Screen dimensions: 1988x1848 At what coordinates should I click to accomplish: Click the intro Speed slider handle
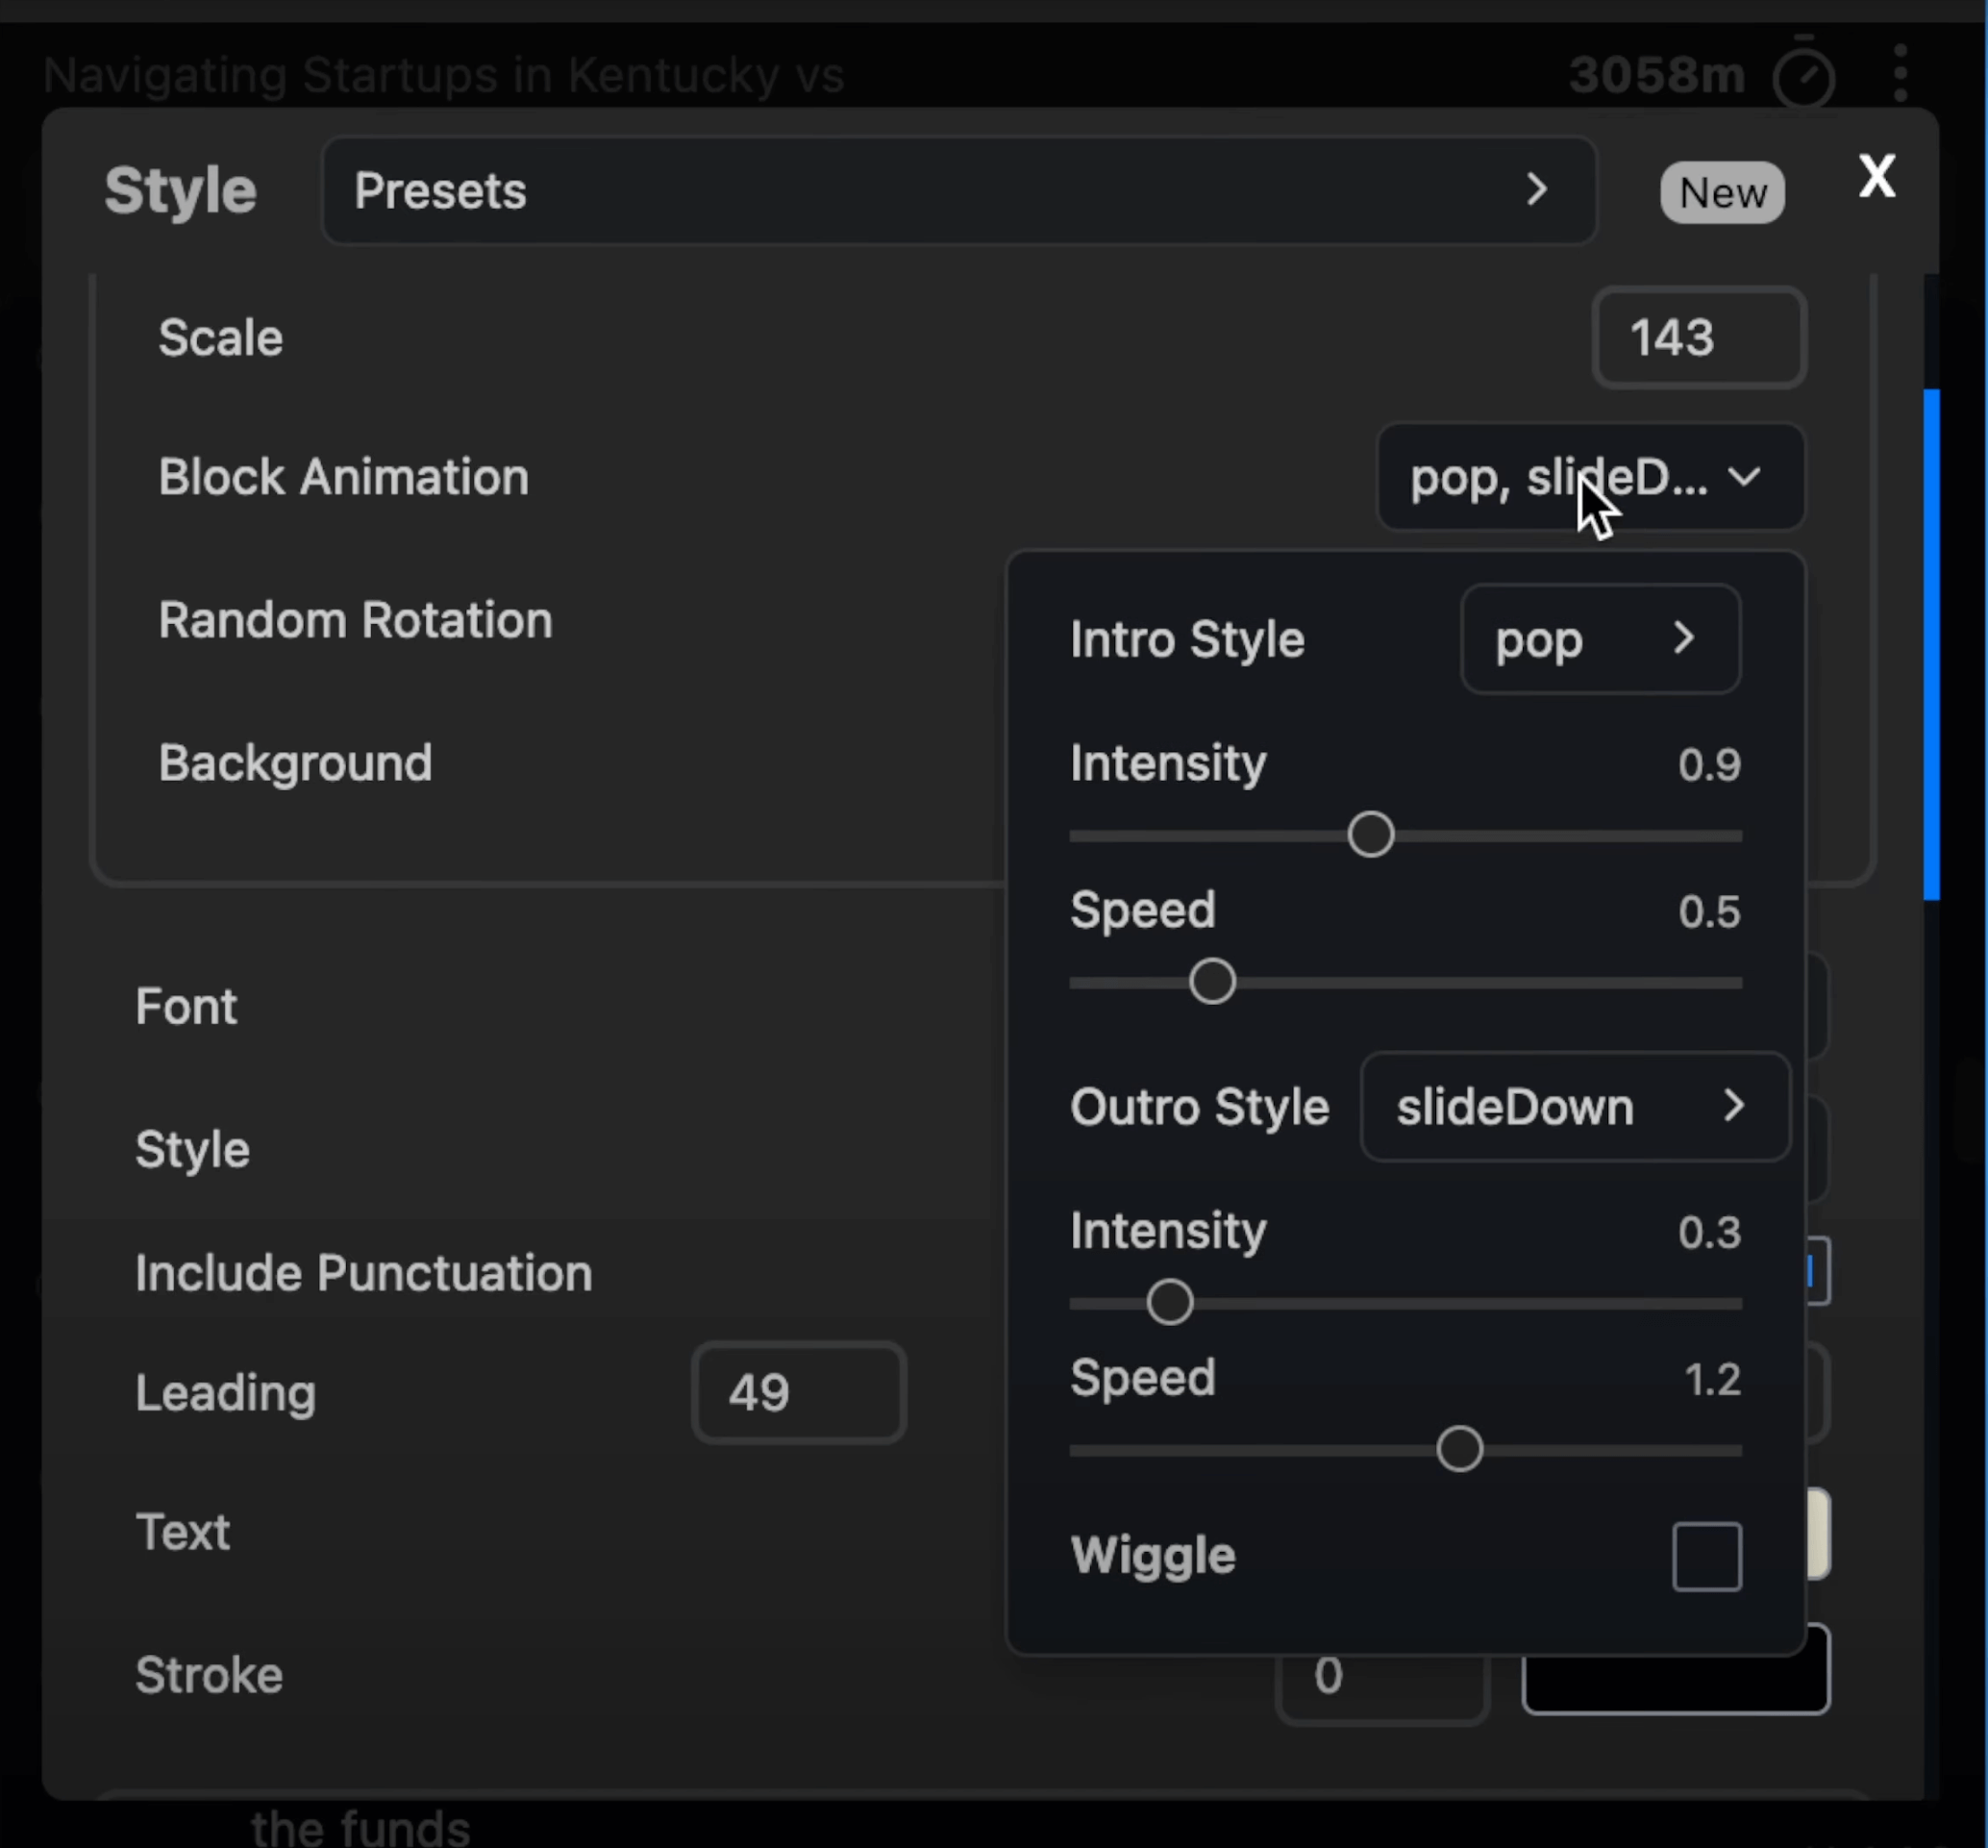tap(1211, 982)
